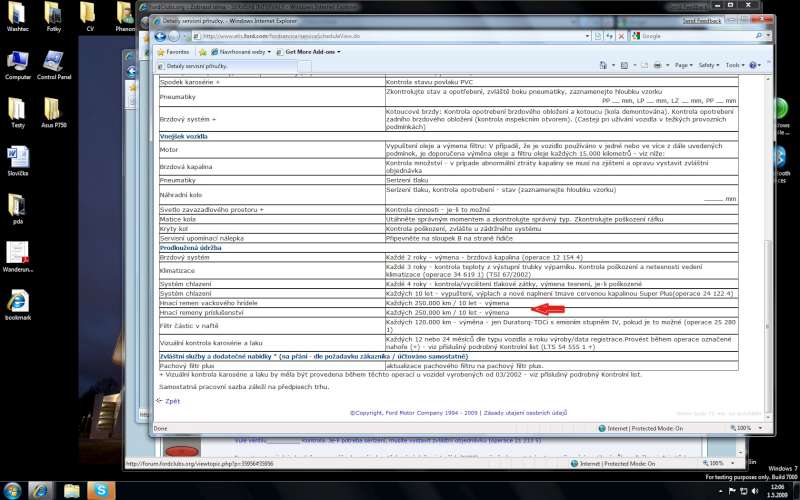This screenshot has height=500, width=800.
Task: Open the Tools dropdown in command bar
Action: 735,65
